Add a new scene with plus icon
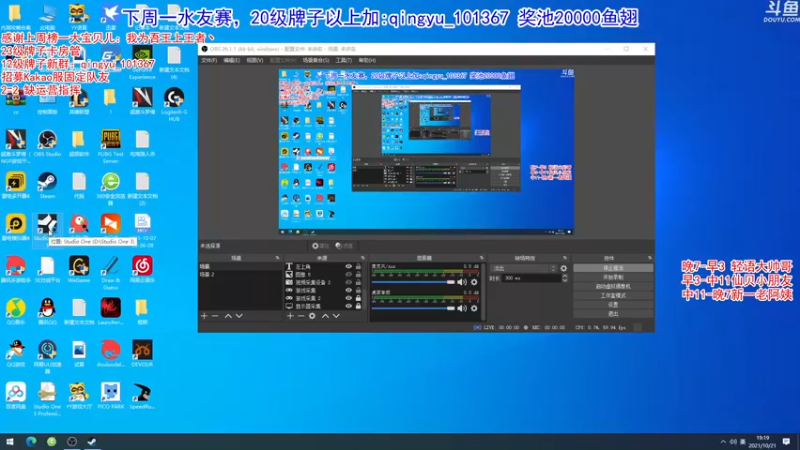 point(204,316)
